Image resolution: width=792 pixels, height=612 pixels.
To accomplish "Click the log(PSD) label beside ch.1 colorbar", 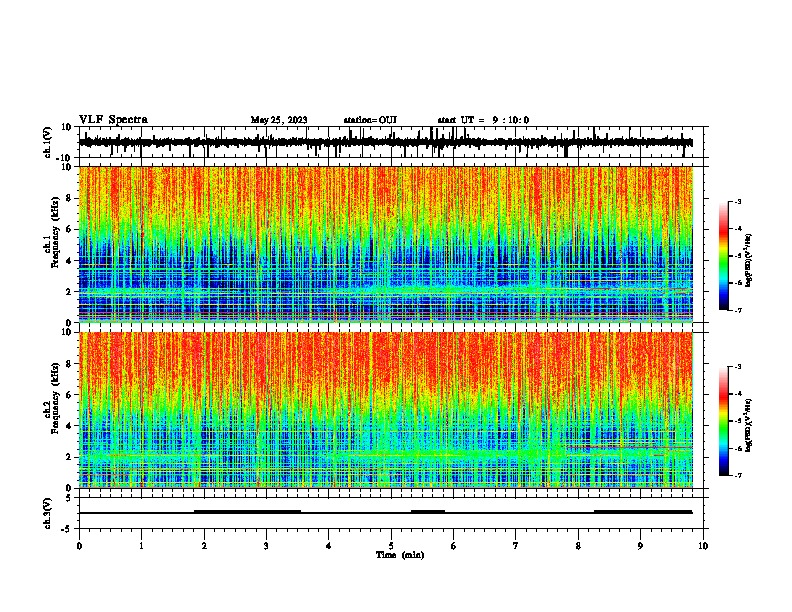I will click(749, 260).
